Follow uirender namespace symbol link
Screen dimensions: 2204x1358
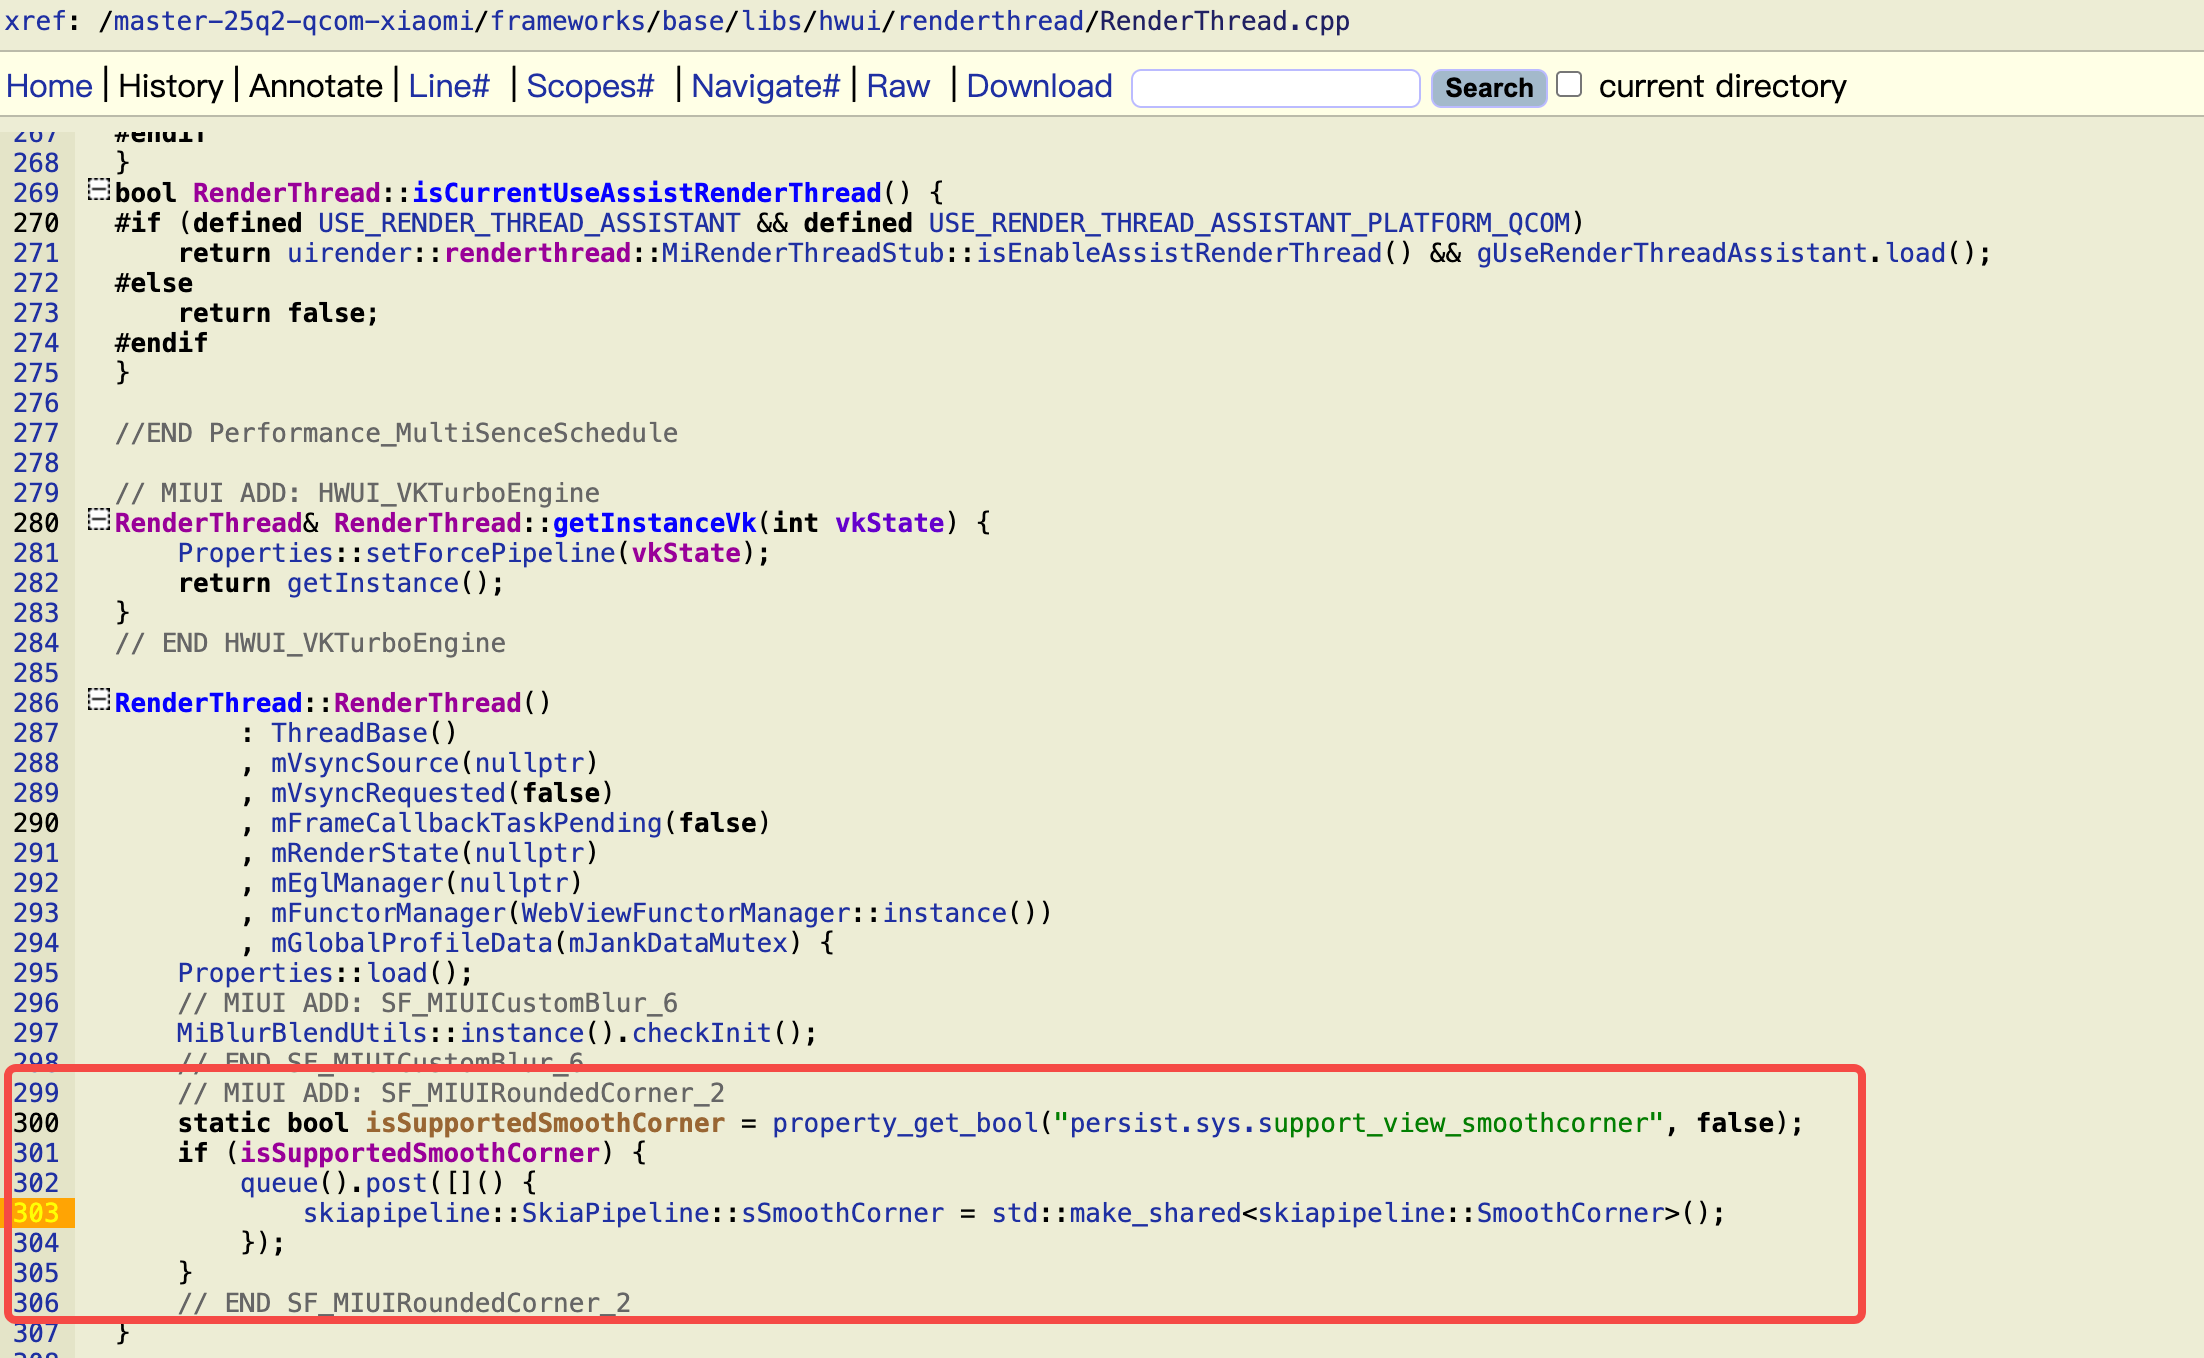tap(349, 253)
